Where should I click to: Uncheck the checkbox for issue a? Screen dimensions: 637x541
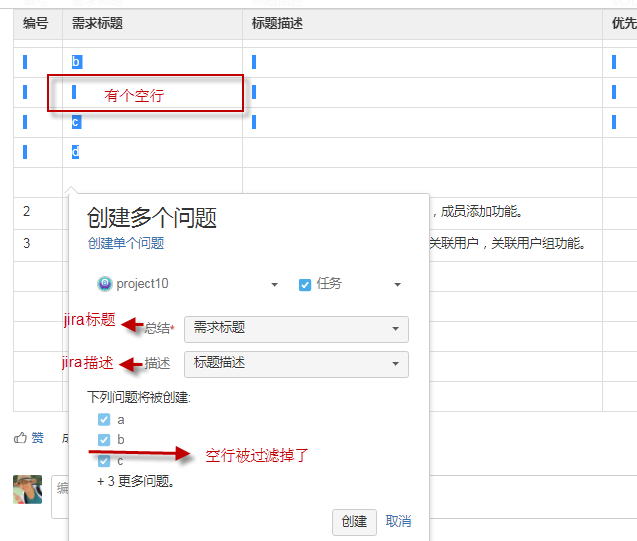104,420
